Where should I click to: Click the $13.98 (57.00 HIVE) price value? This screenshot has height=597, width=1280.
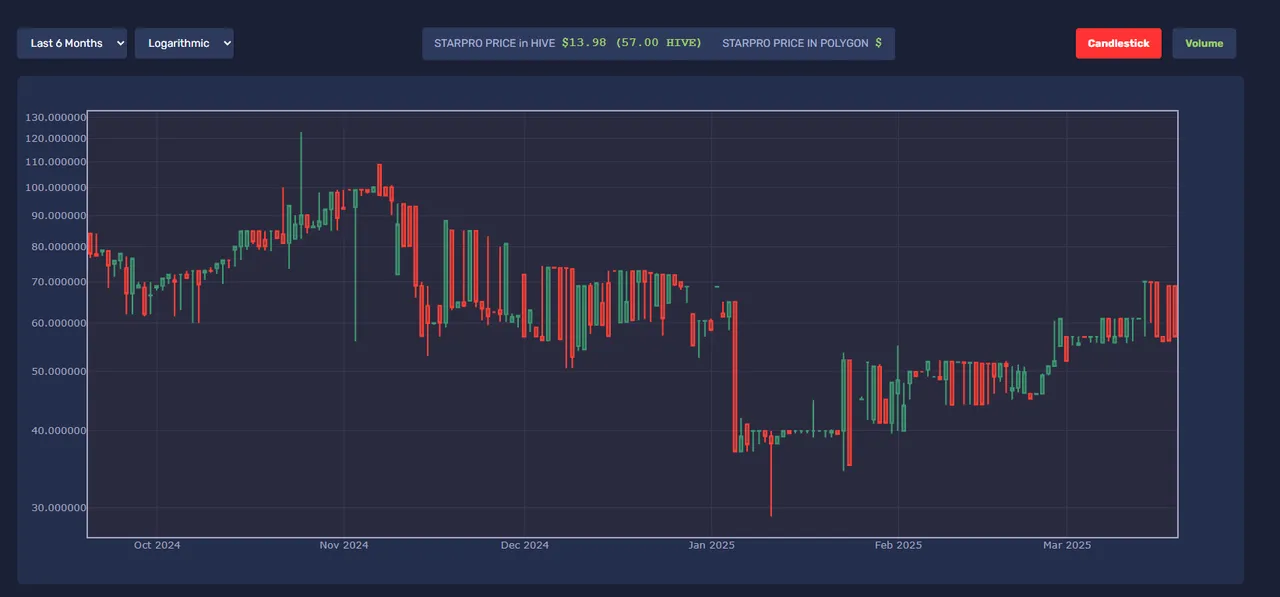click(x=632, y=43)
